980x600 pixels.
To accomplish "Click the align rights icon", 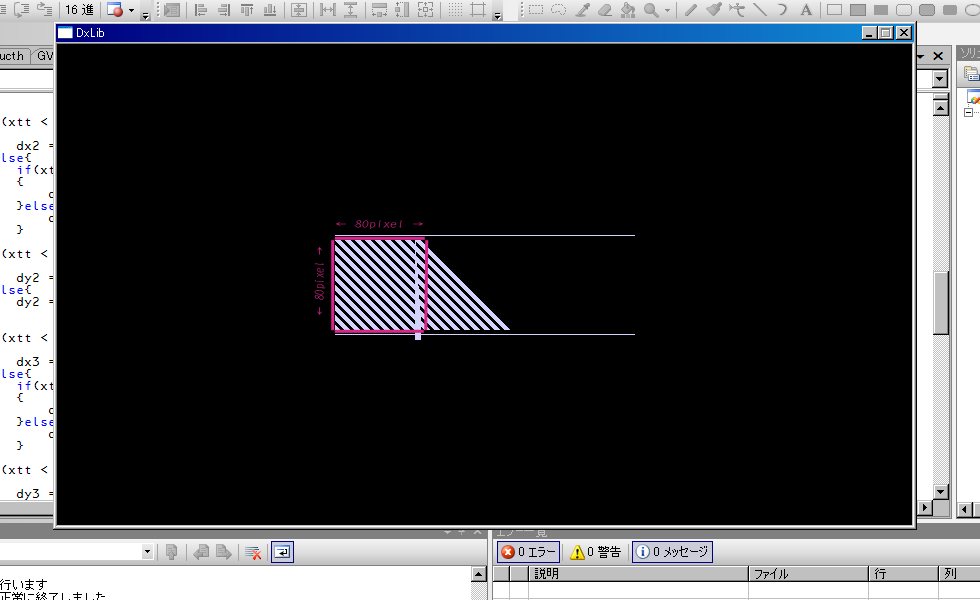I will click(224, 10).
